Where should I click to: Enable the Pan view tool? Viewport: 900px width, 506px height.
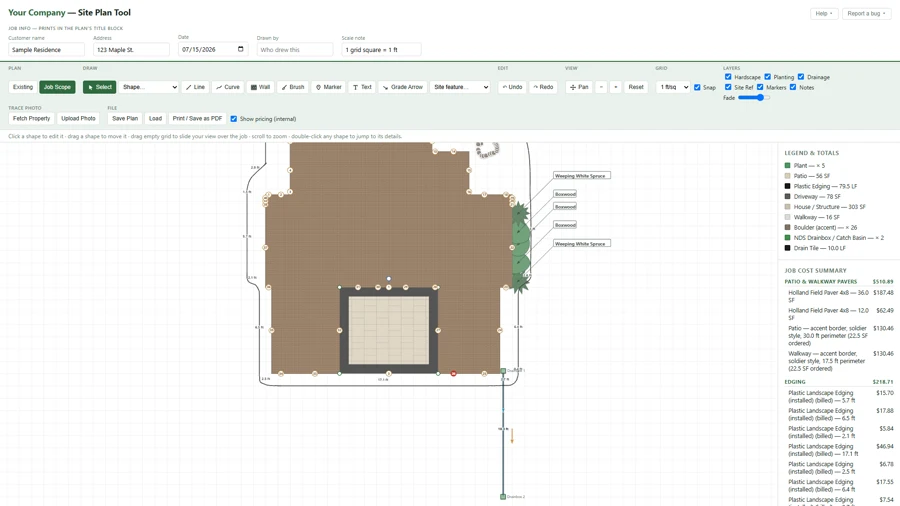(x=579, y=87)
